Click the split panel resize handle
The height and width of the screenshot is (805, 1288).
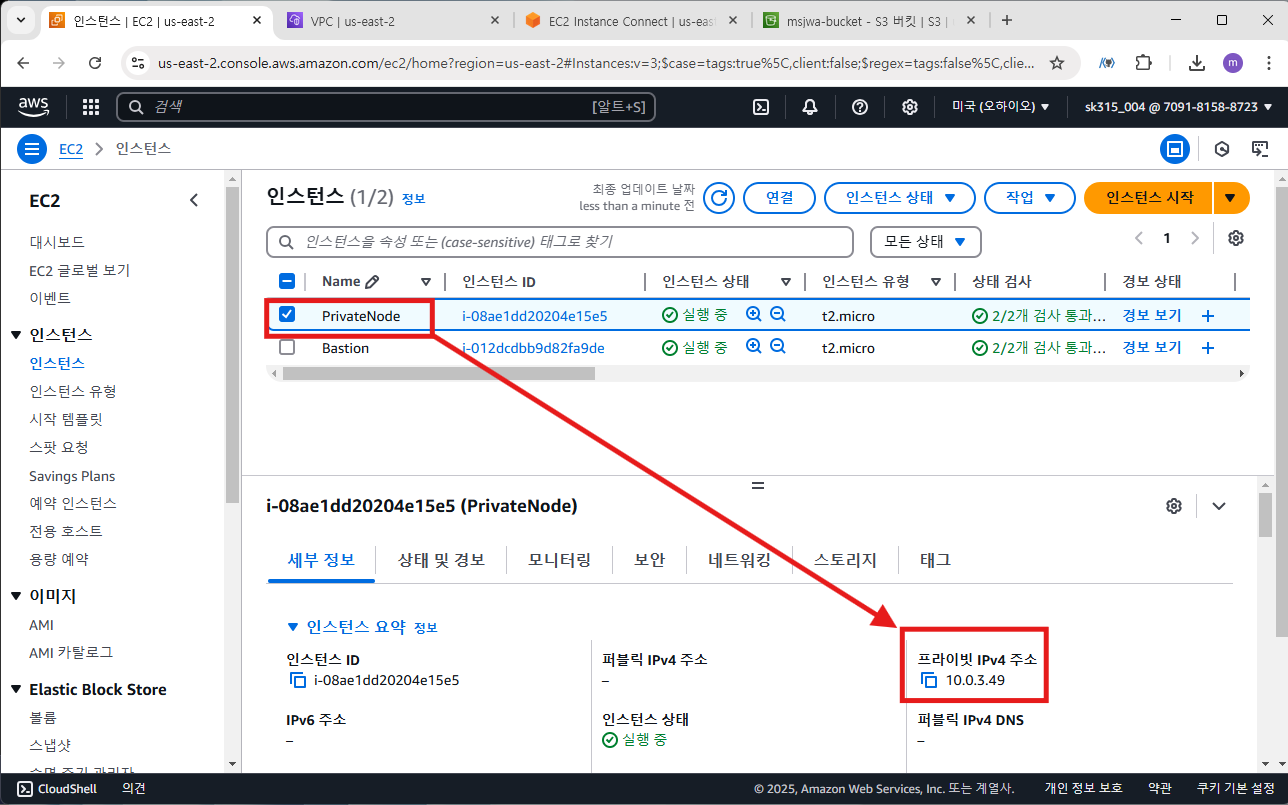(x=758, y=485)
